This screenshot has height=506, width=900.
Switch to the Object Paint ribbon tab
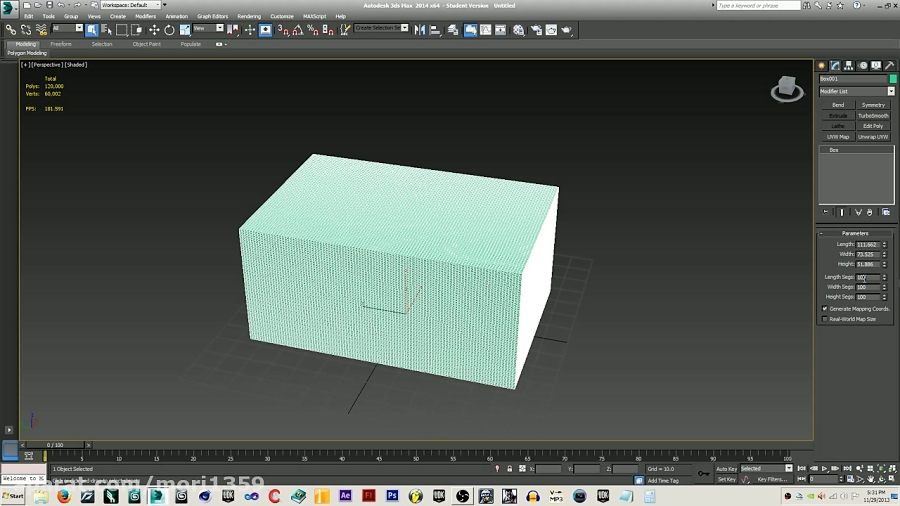[x=146, y=44]
